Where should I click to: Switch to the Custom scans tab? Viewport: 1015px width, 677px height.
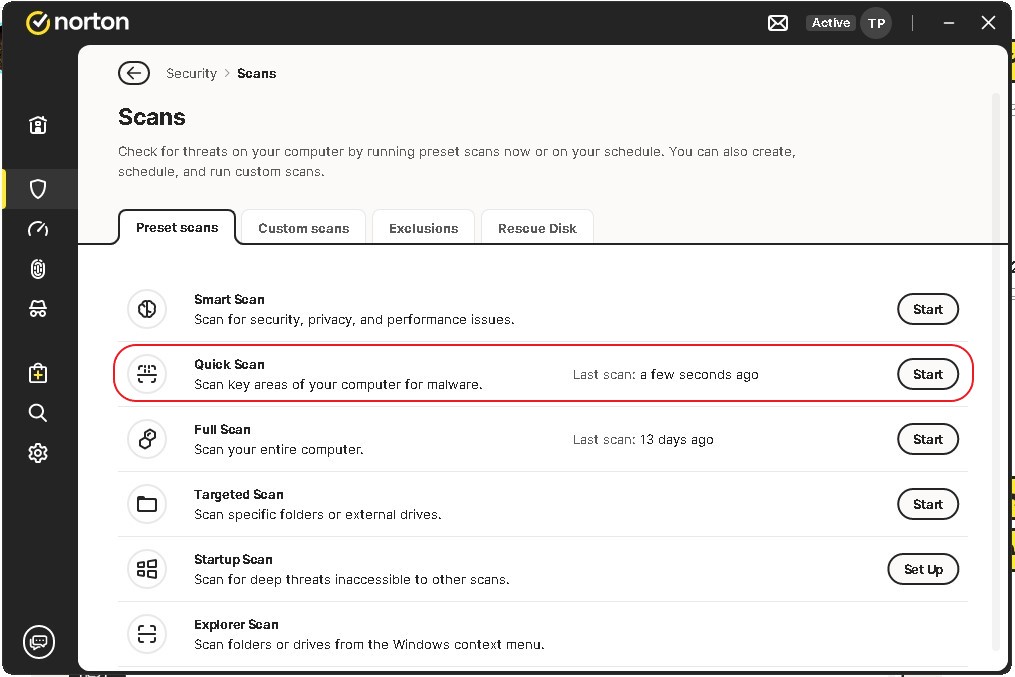point(304,228)
